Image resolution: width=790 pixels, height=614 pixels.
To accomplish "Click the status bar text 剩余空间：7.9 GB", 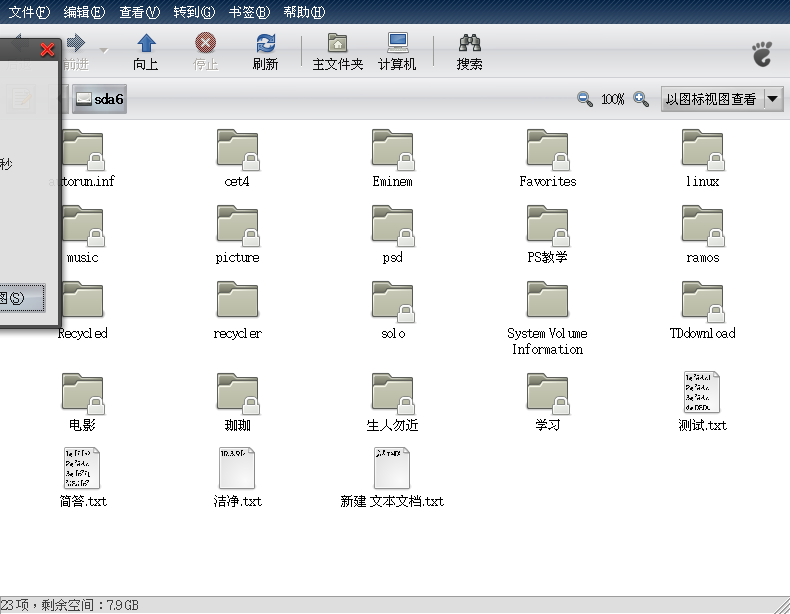I will pos(90,605).
